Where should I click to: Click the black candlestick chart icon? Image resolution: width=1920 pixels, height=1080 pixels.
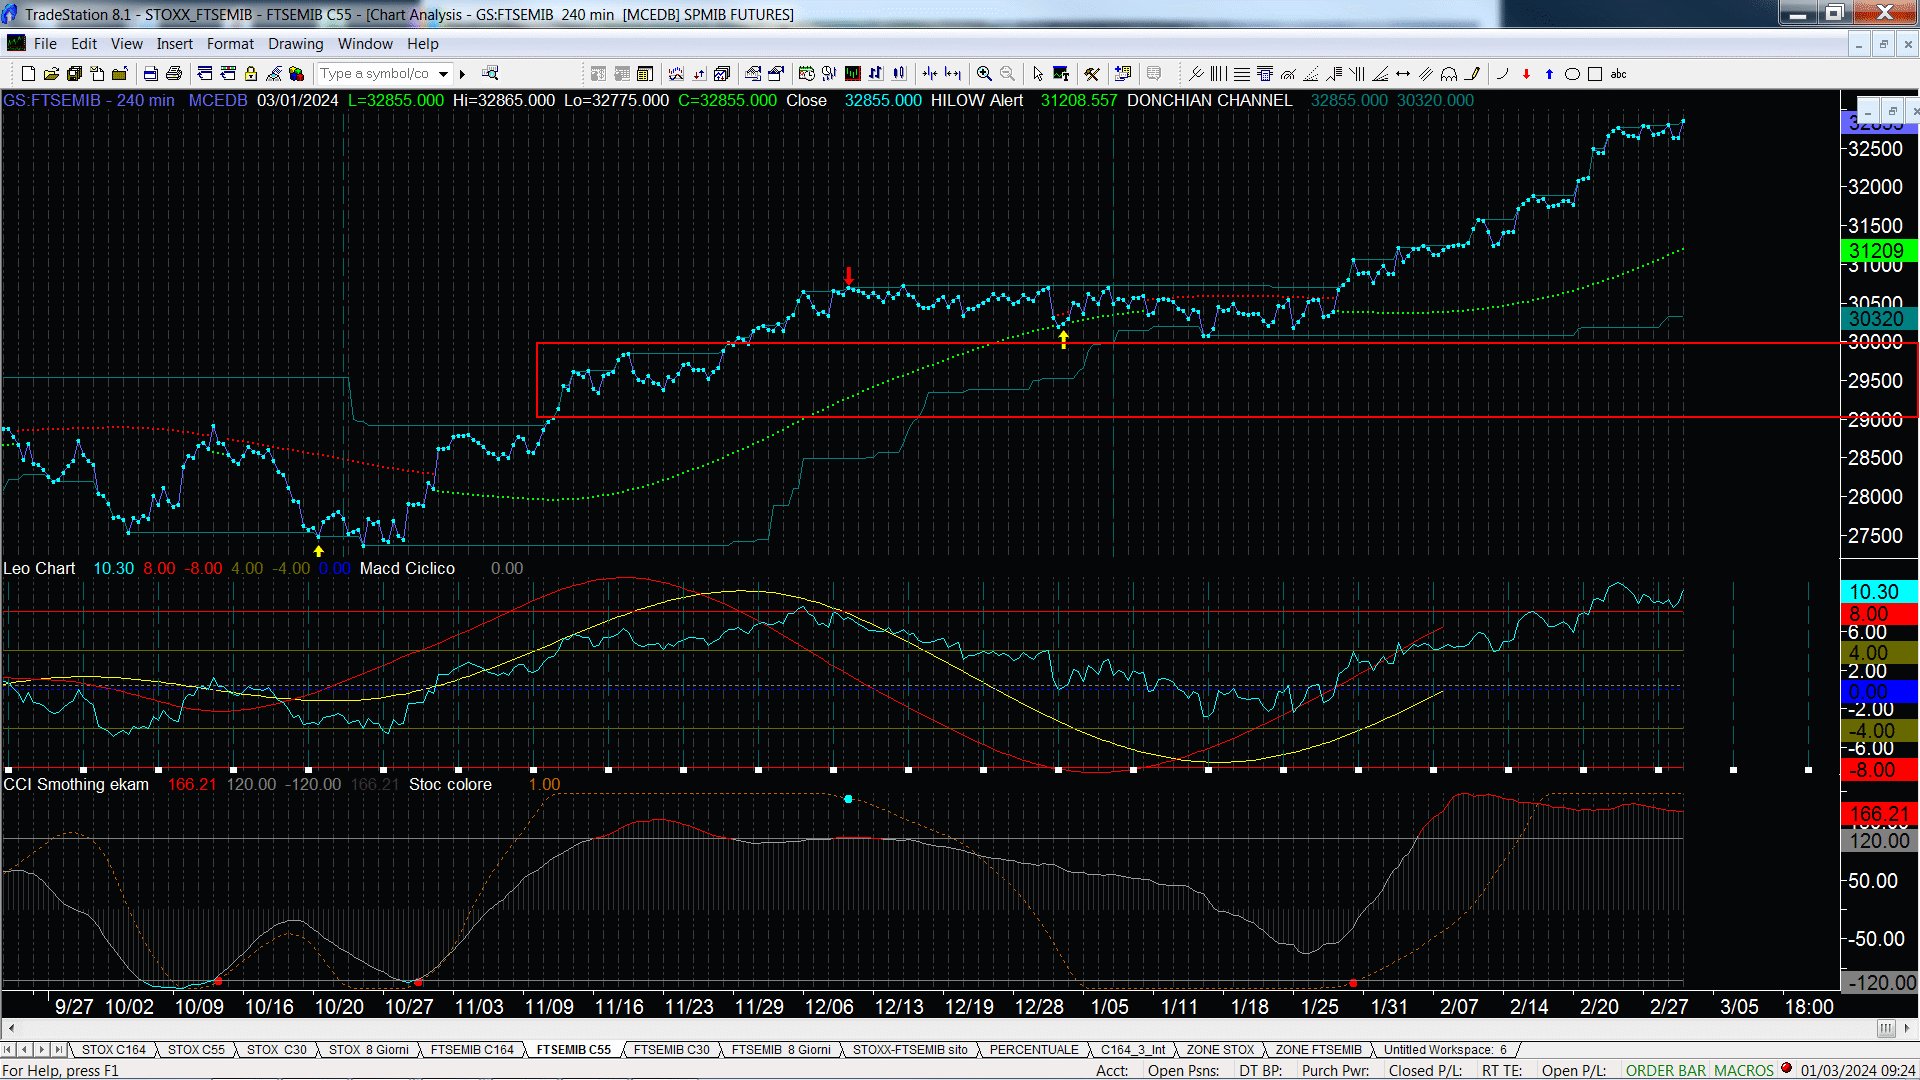853,73
